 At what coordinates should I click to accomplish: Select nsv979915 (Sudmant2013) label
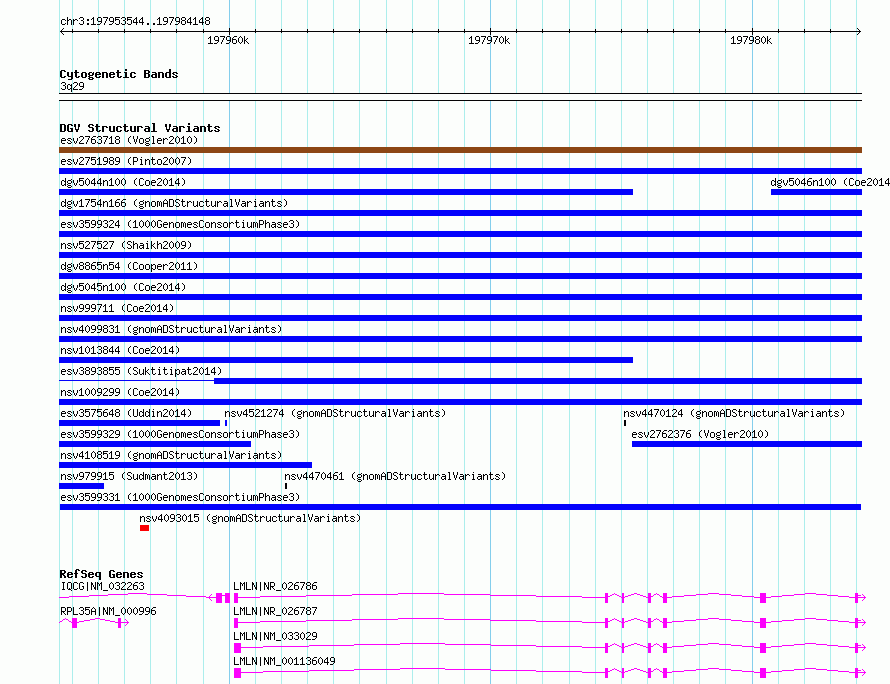[x=129, y=476]
